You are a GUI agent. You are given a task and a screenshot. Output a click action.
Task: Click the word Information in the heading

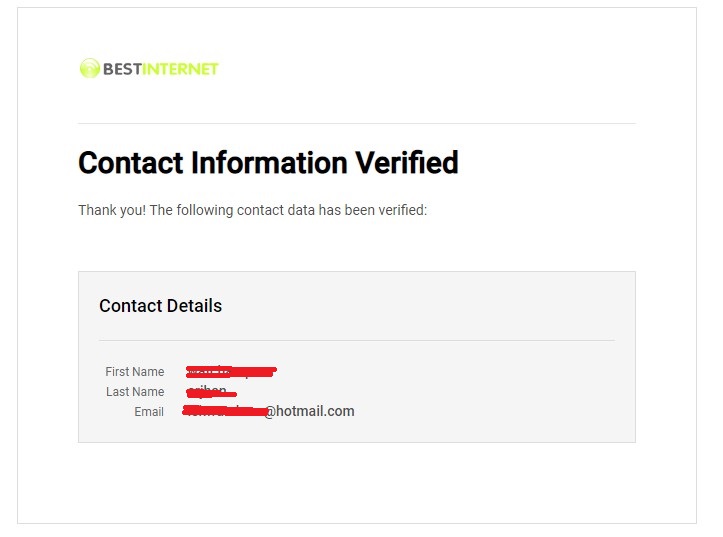pos(269,163)
